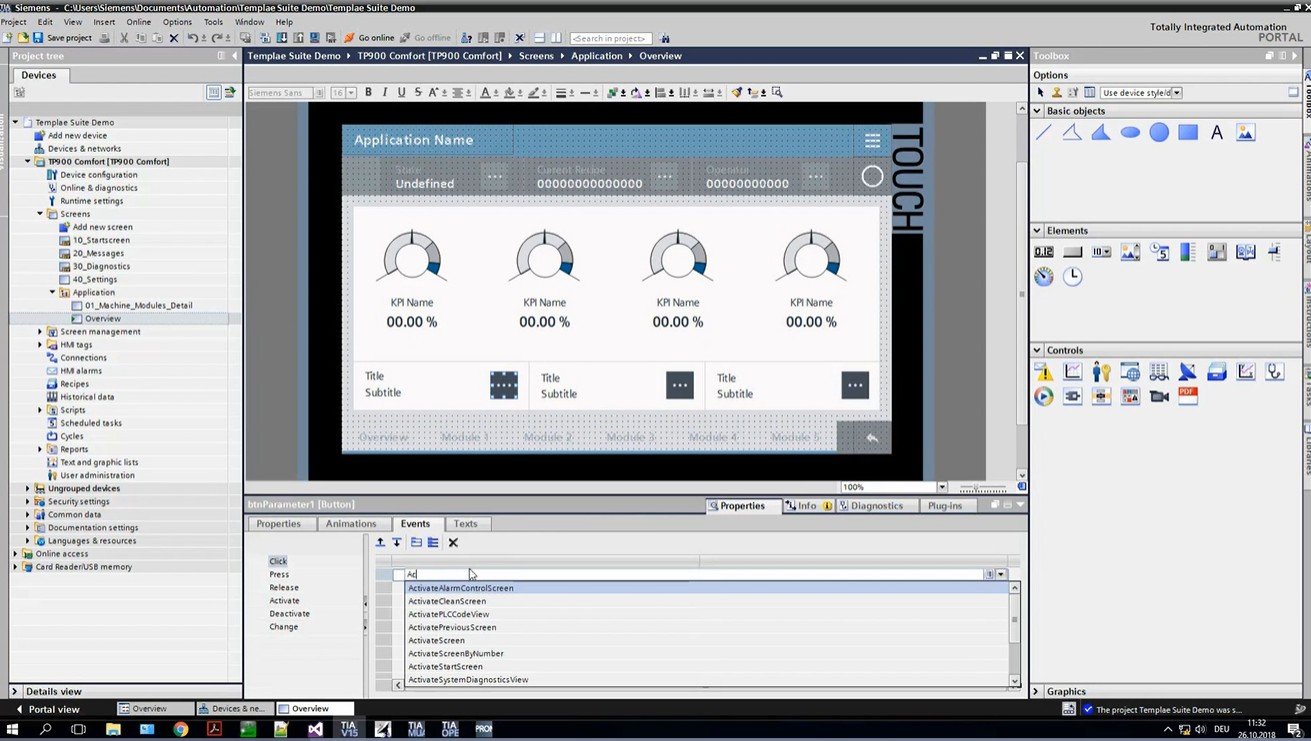Collapse the Elements toolbox section
Screen dimensions: 1311x741
[1037, 230]
